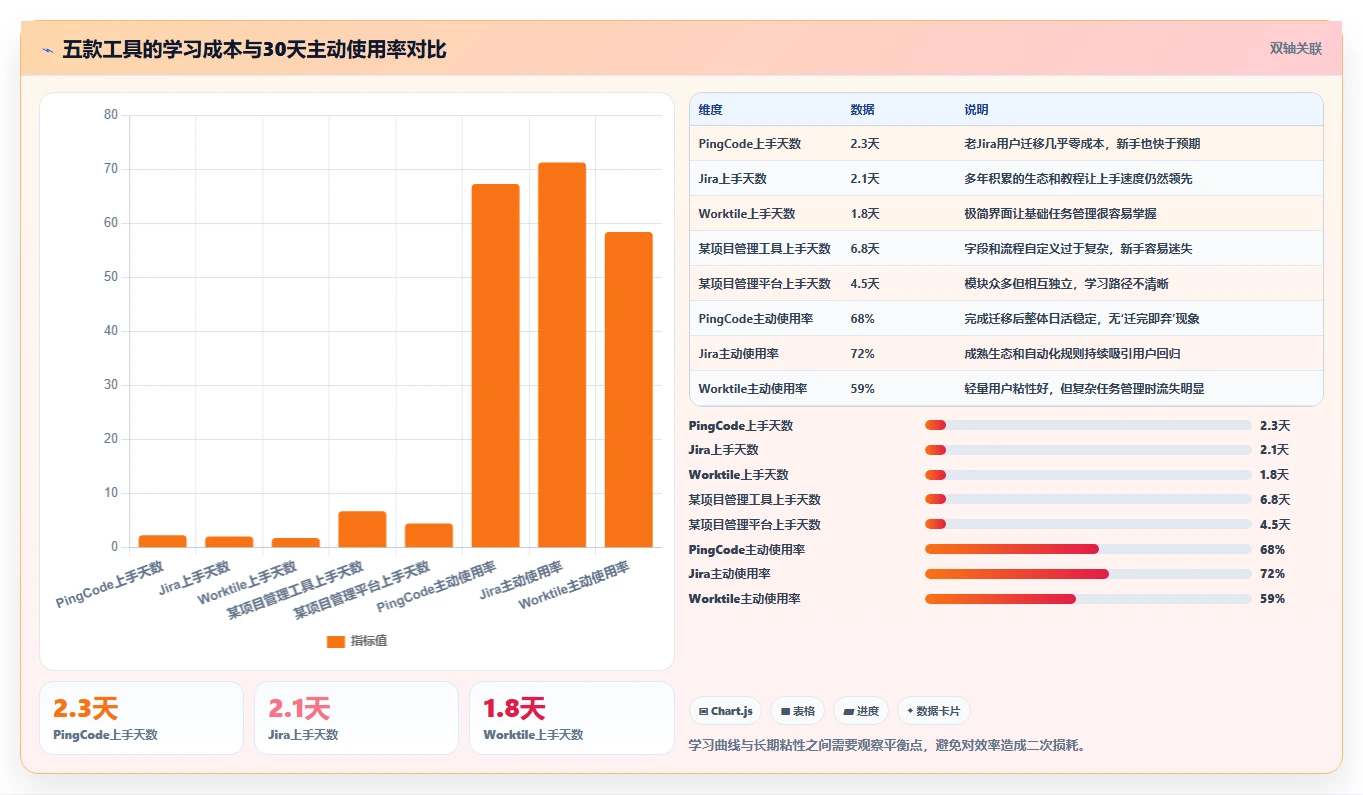Screen dimensions: 1363x795
Task: Select the Jira主动使用率 table row label
Action: (738, 354)
